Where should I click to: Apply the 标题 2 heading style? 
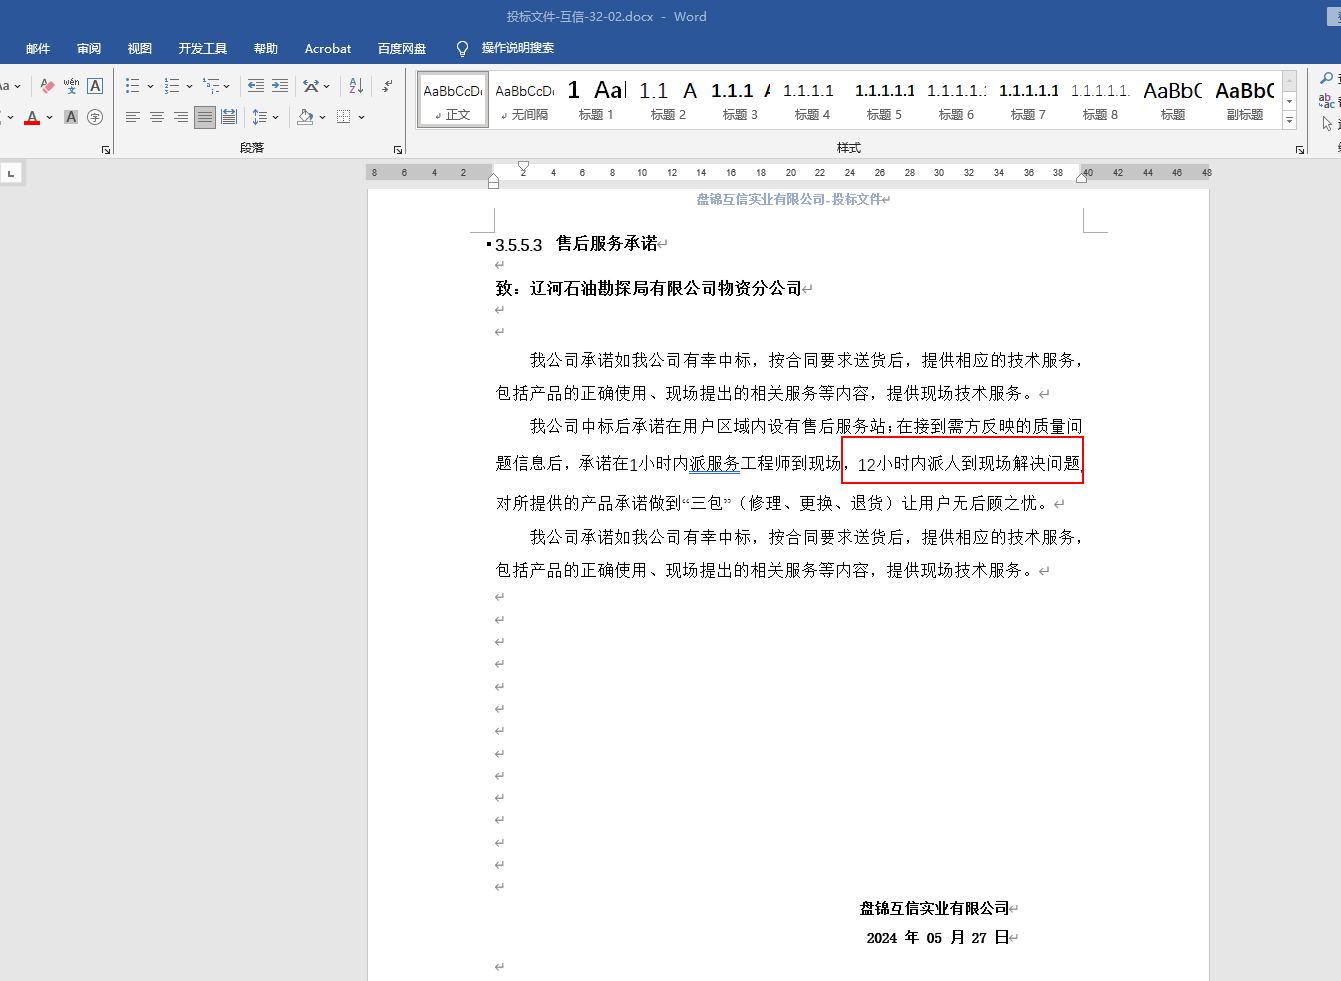pyautogui.click(x=669, y=100)
